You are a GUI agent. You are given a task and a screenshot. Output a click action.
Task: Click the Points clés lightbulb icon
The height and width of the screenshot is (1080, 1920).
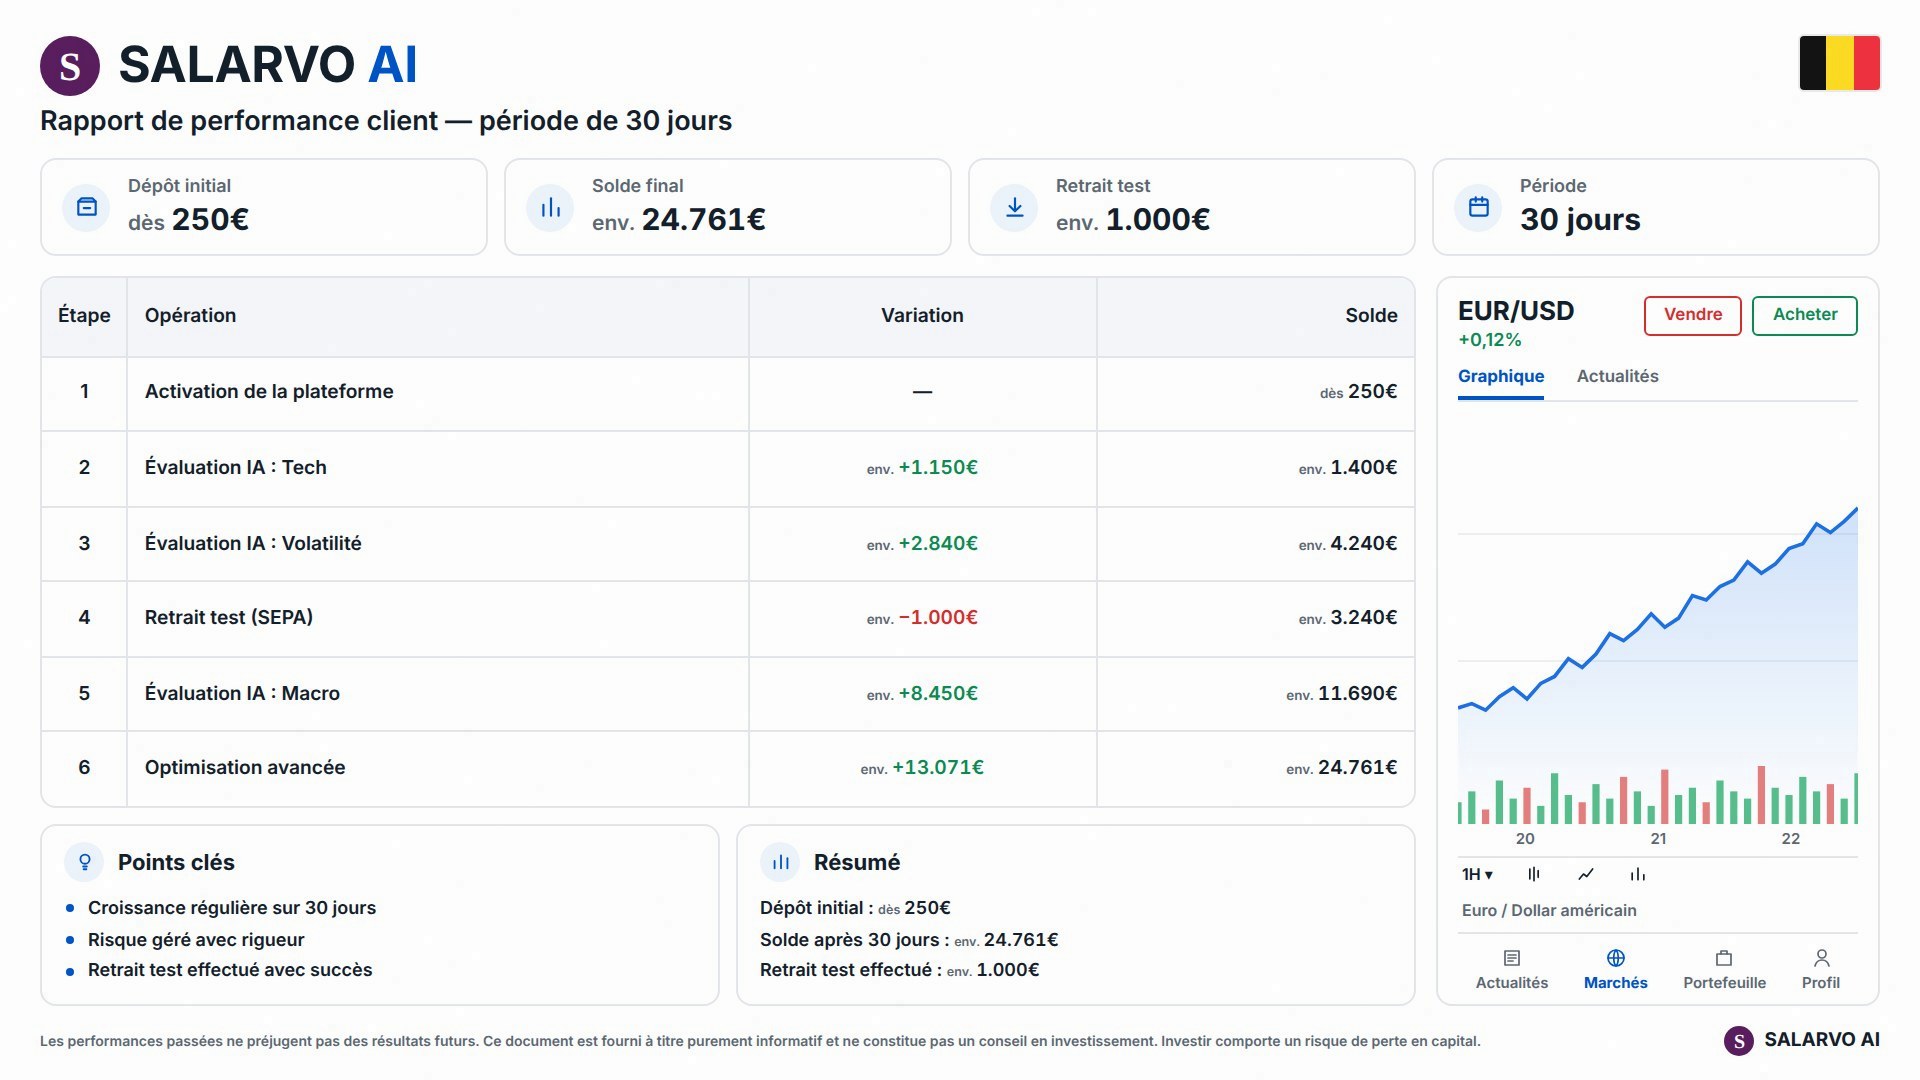click(85, 862)
